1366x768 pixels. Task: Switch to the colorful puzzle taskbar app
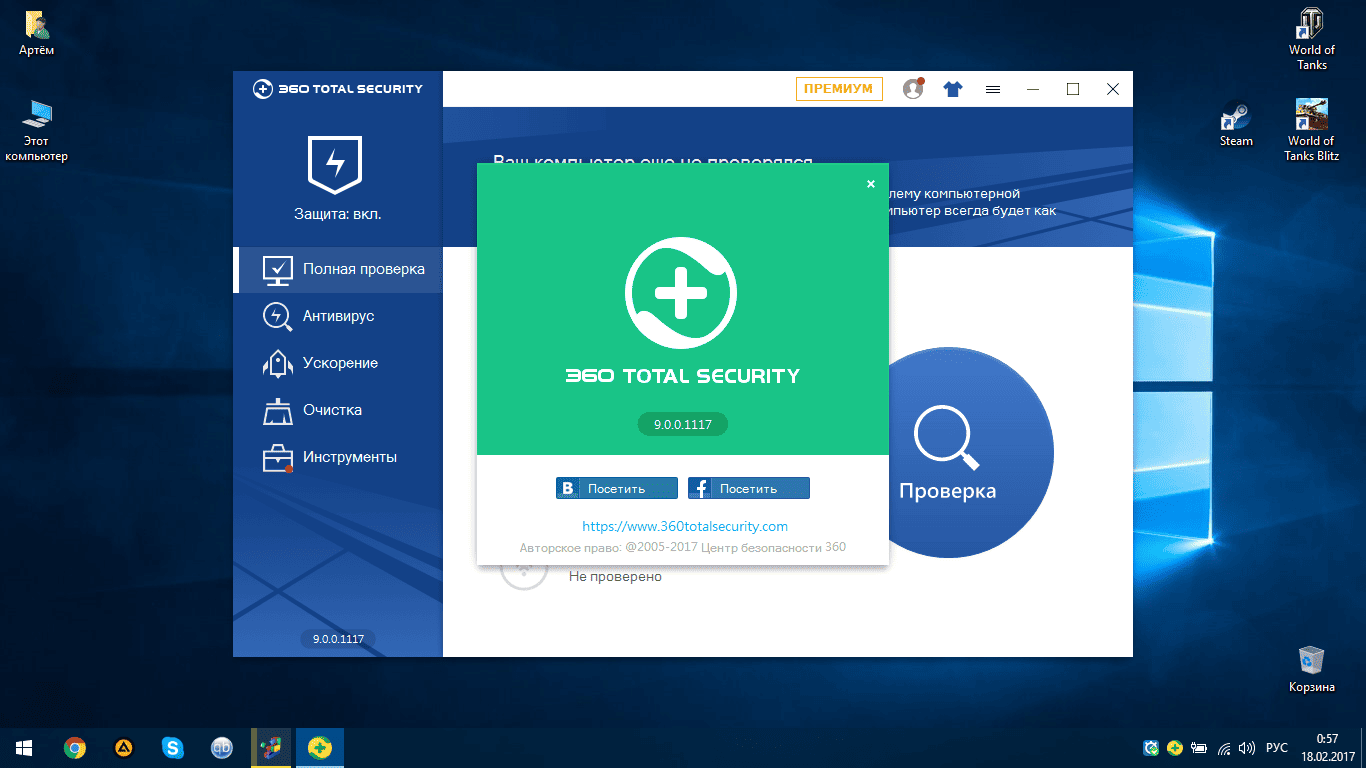point(271,747)
